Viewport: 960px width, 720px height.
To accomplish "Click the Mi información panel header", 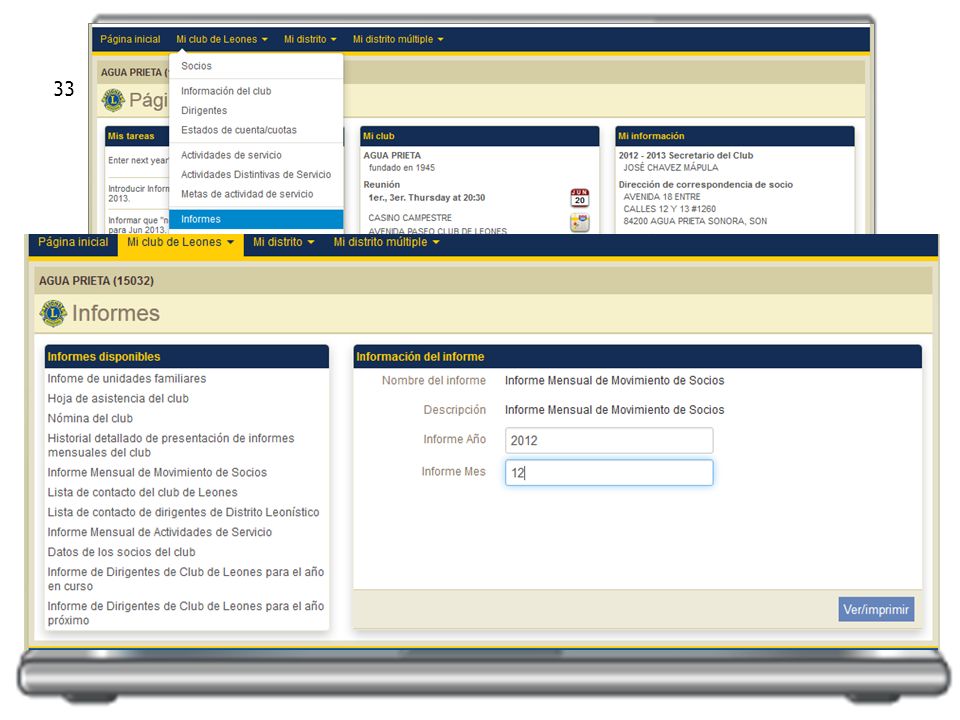I will pos(735,136).
